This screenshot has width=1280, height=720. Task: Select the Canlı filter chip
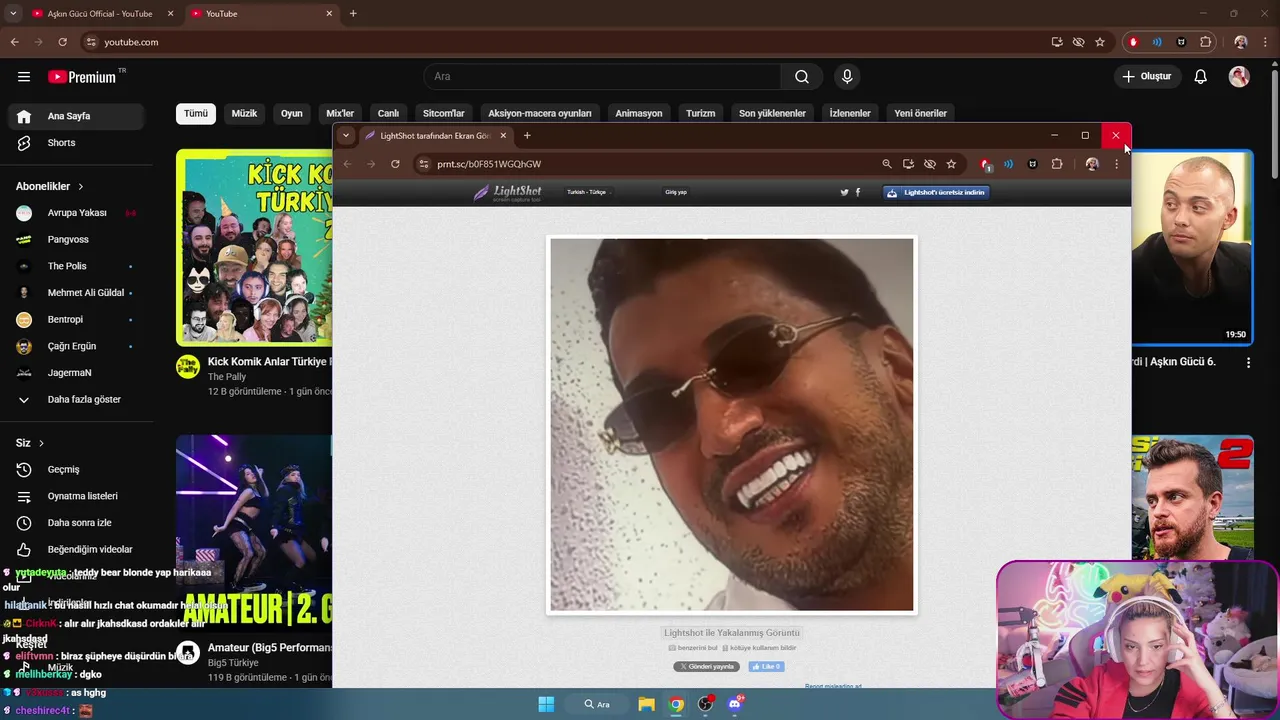(388, 113)
